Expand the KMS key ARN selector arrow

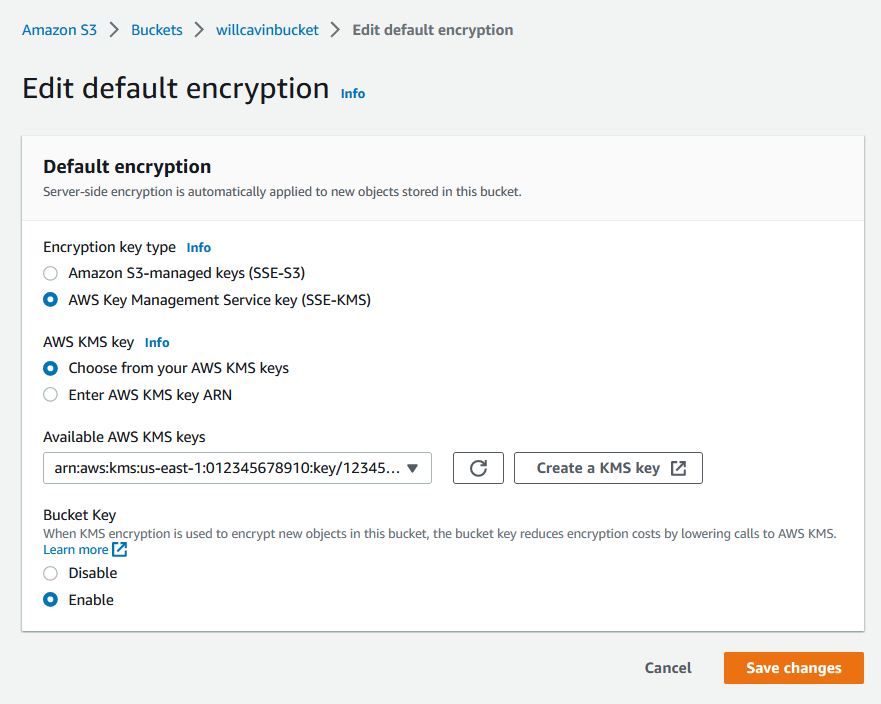pyautogui.click(x=413, y=467)
